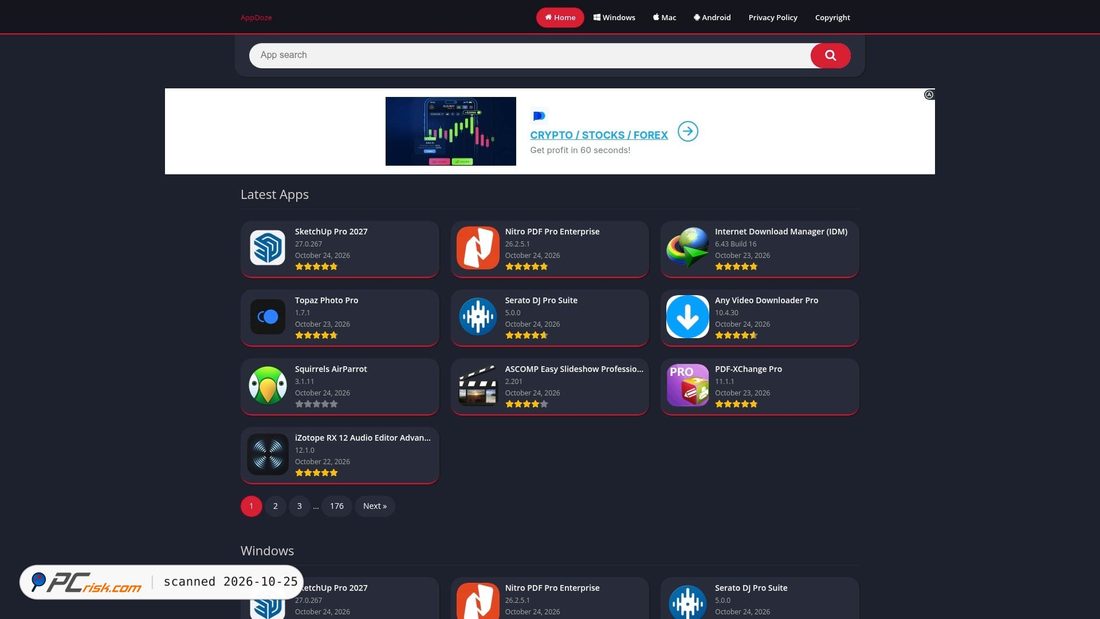The width and height of the screenshot is (1100, 619).
Task: Jump to page 176 of Latest Apps
Action: (337, 506)
